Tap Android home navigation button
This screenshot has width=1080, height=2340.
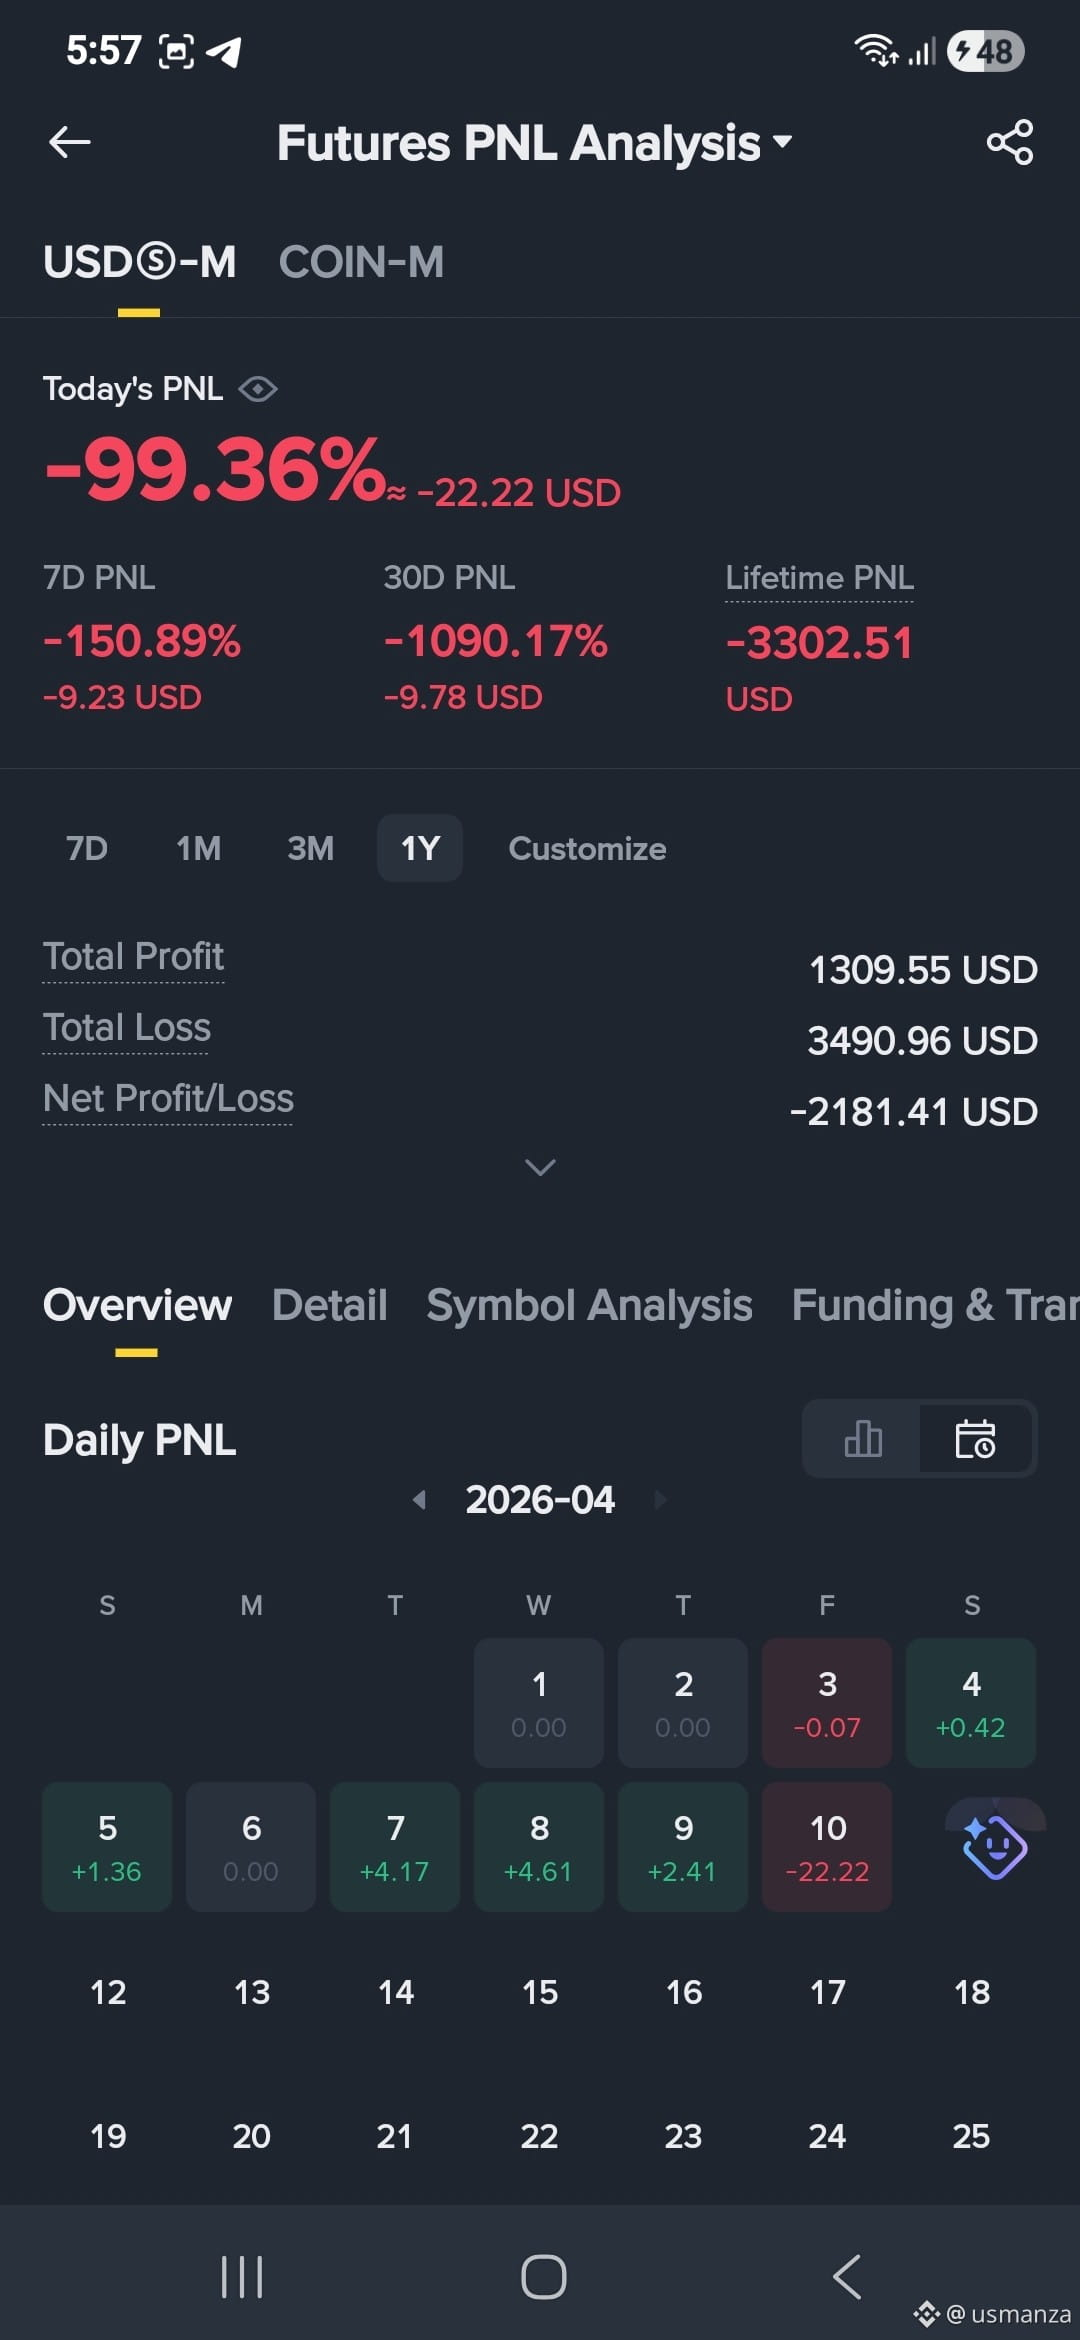point(543,2277)
